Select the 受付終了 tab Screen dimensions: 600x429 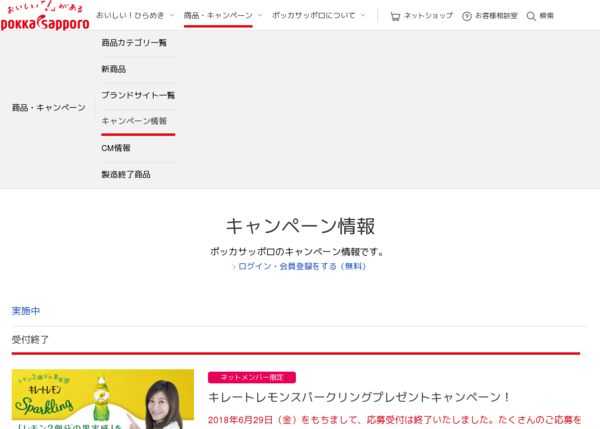[x=30, y=339]
